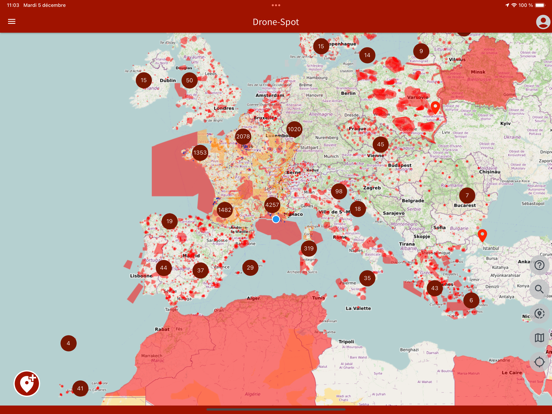Tap the clock showing 11:03

[x=13, y=5]
